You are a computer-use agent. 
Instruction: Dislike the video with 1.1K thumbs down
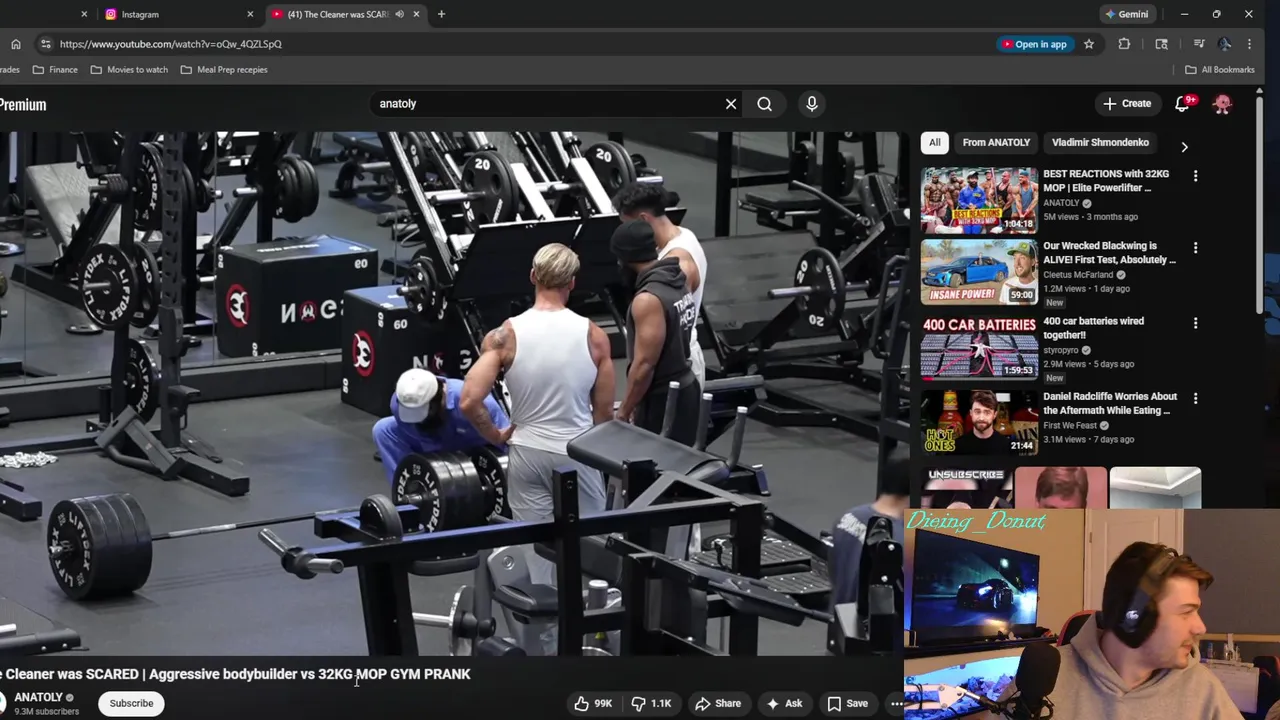coord(651,704)
